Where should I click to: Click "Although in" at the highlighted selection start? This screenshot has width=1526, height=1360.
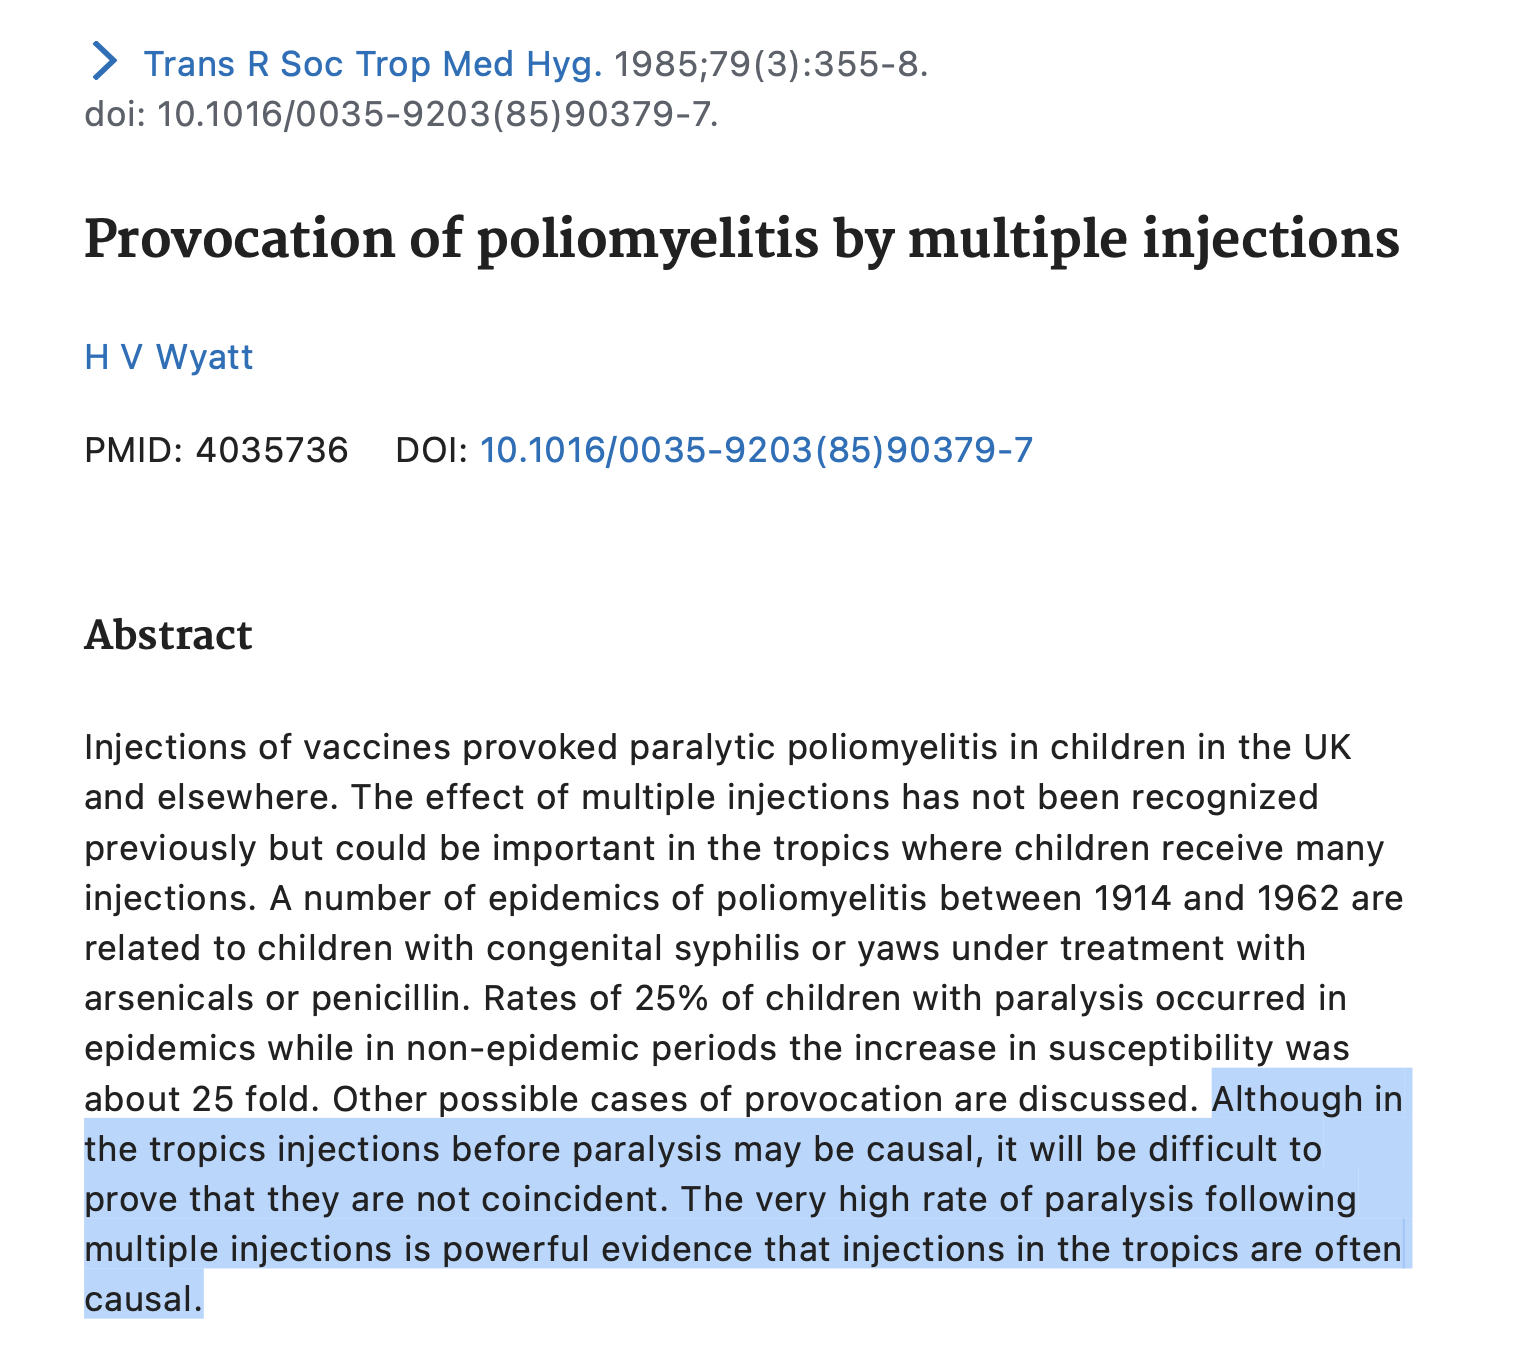(x=1307, y=1099)
